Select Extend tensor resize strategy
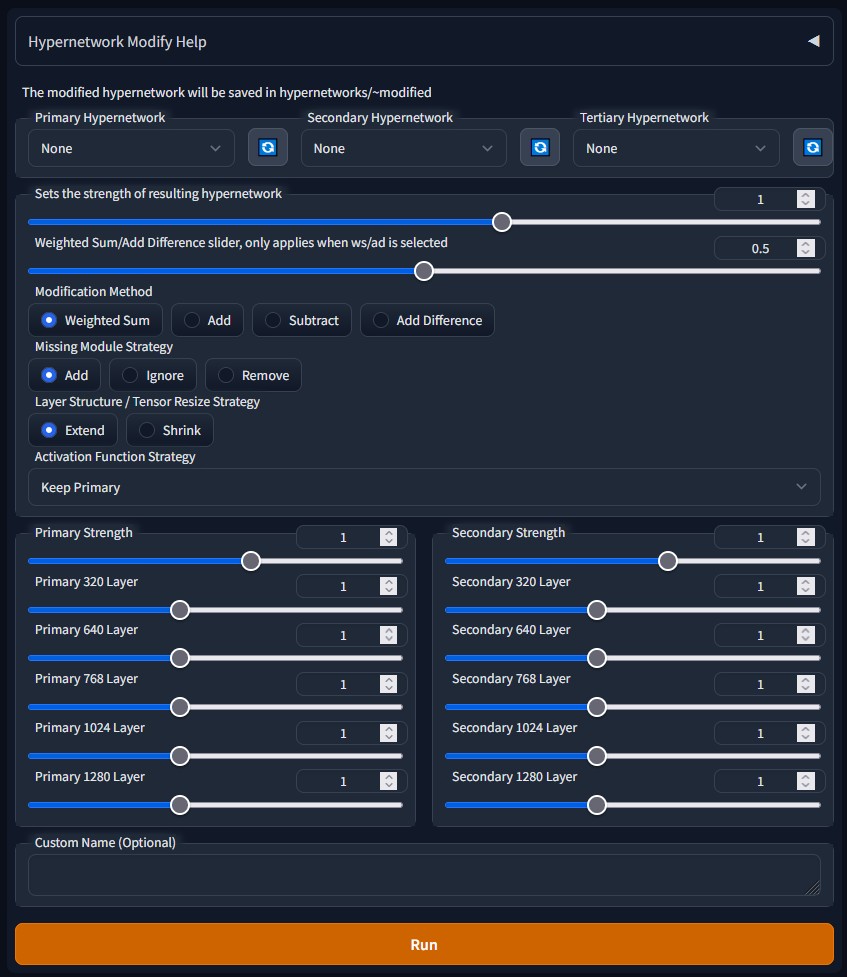The height and width of the screenshot is (977, 847). click(73, 430)
